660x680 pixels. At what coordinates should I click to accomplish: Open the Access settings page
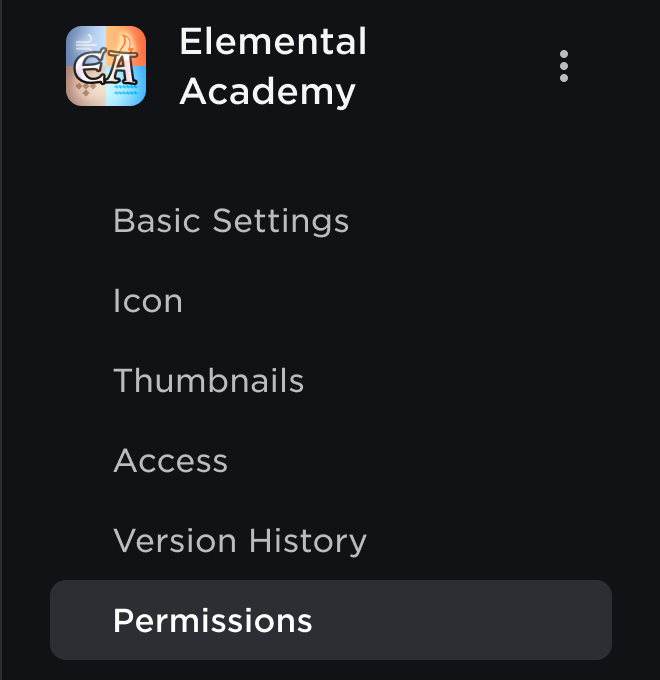pyautogui.click(x=171, y=461)
